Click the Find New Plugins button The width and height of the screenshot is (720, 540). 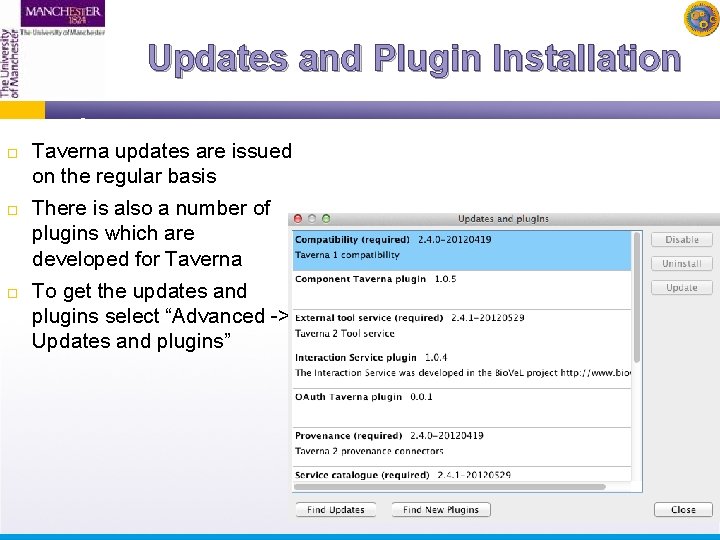(x=441, y=510)
